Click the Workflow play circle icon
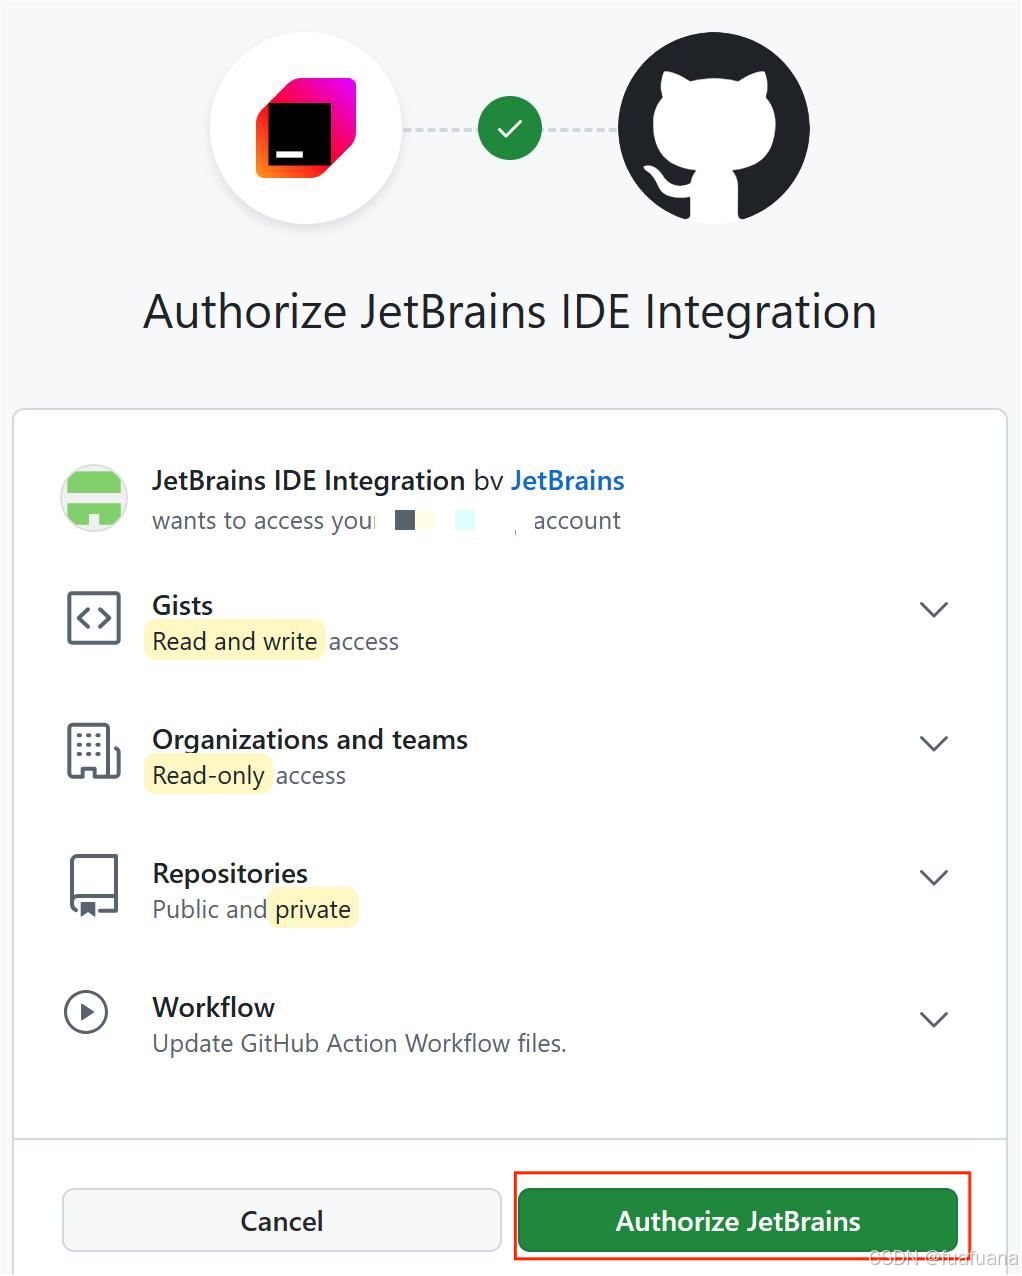The width and height of the screenshot is (1022, 1276). click(x=86, y=1012)
